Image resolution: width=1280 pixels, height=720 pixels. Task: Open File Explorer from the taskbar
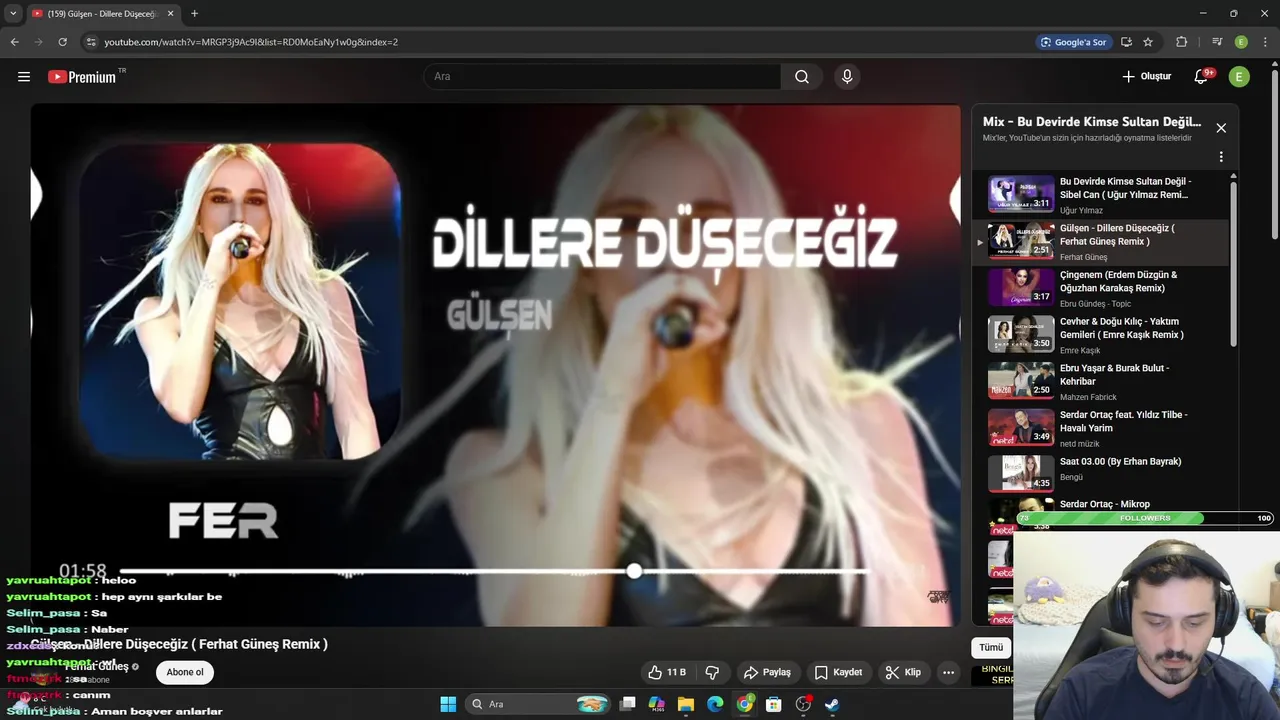click(x=685, y=704)
